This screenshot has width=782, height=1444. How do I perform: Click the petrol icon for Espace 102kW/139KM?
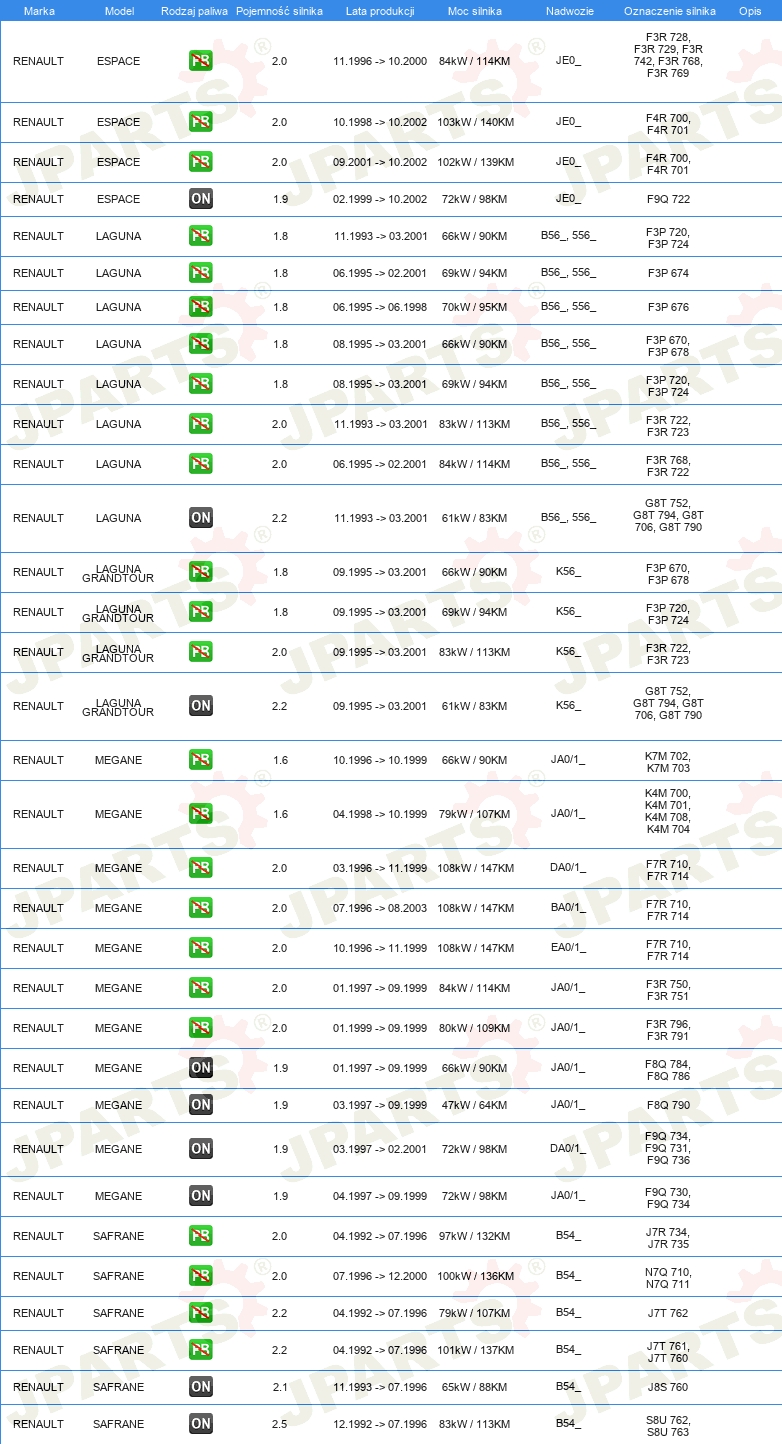click(x=200, y=162)
